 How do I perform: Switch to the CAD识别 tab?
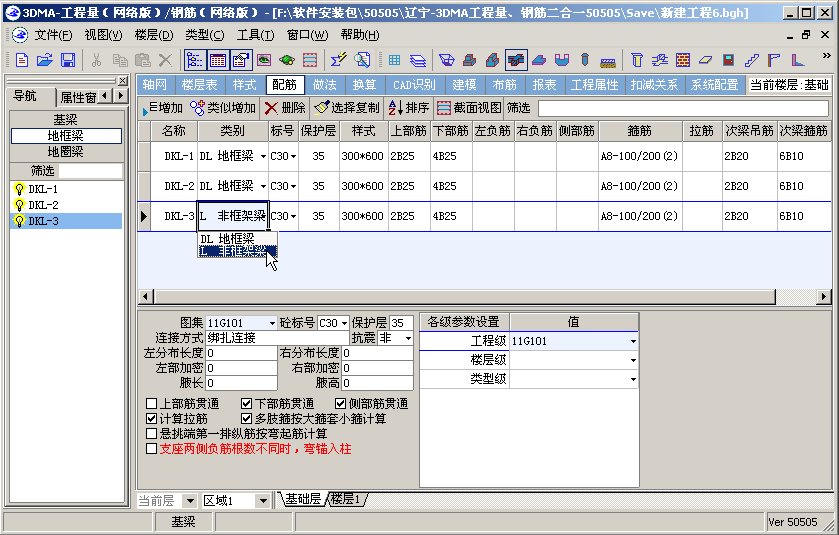point(414,85)
